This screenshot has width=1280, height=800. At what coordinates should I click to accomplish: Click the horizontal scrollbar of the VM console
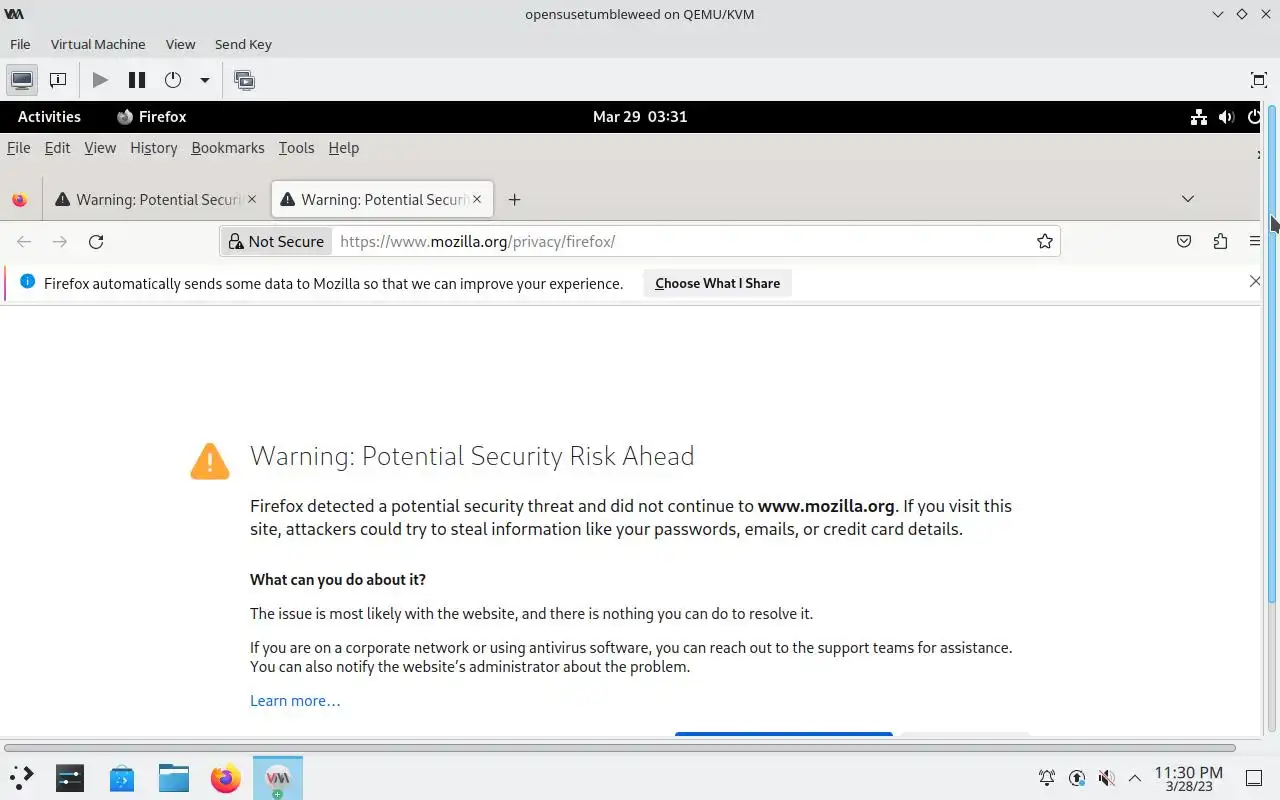point(620,747)
